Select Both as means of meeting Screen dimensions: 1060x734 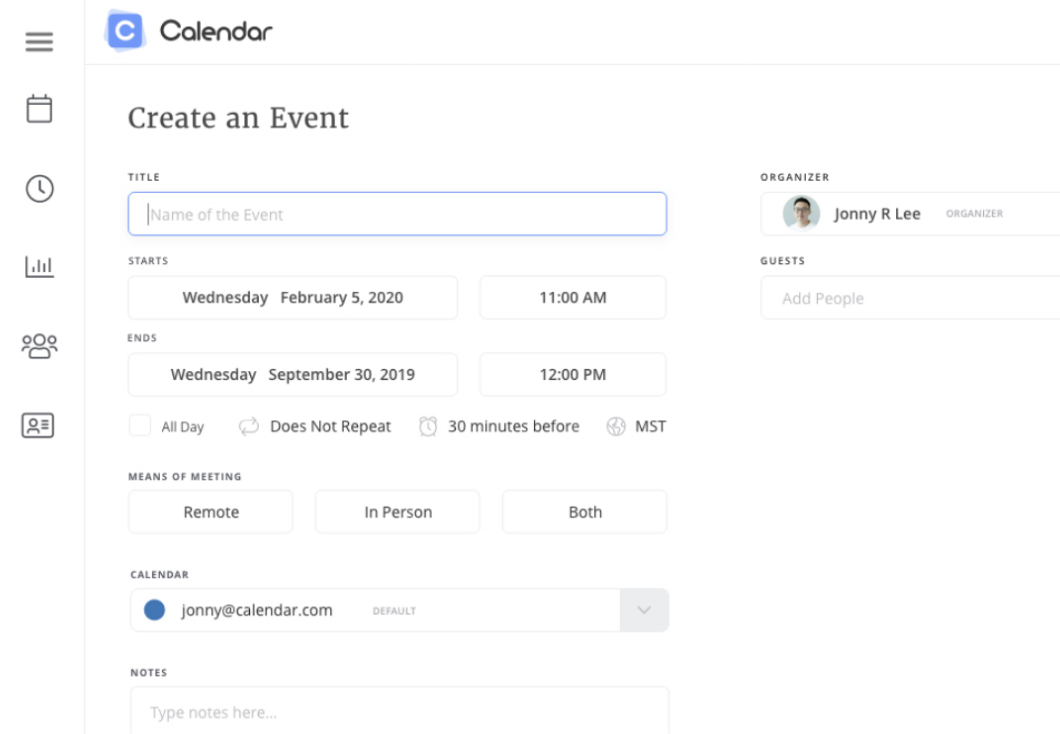[x=585, y=512]
